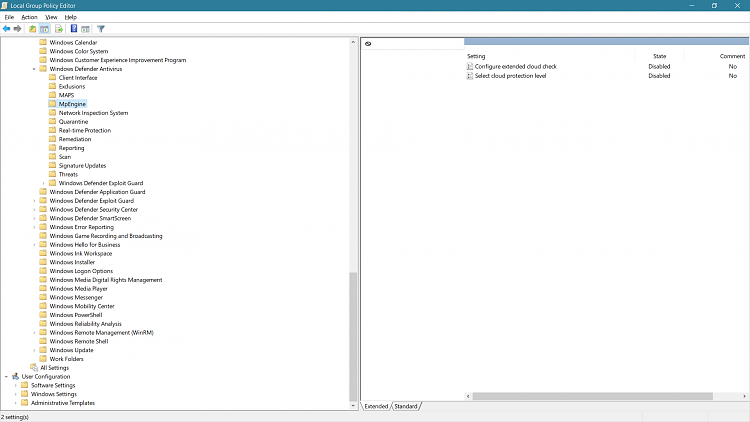Click the Work Folders folder icon
750x422 pixels.
point(43,359)
